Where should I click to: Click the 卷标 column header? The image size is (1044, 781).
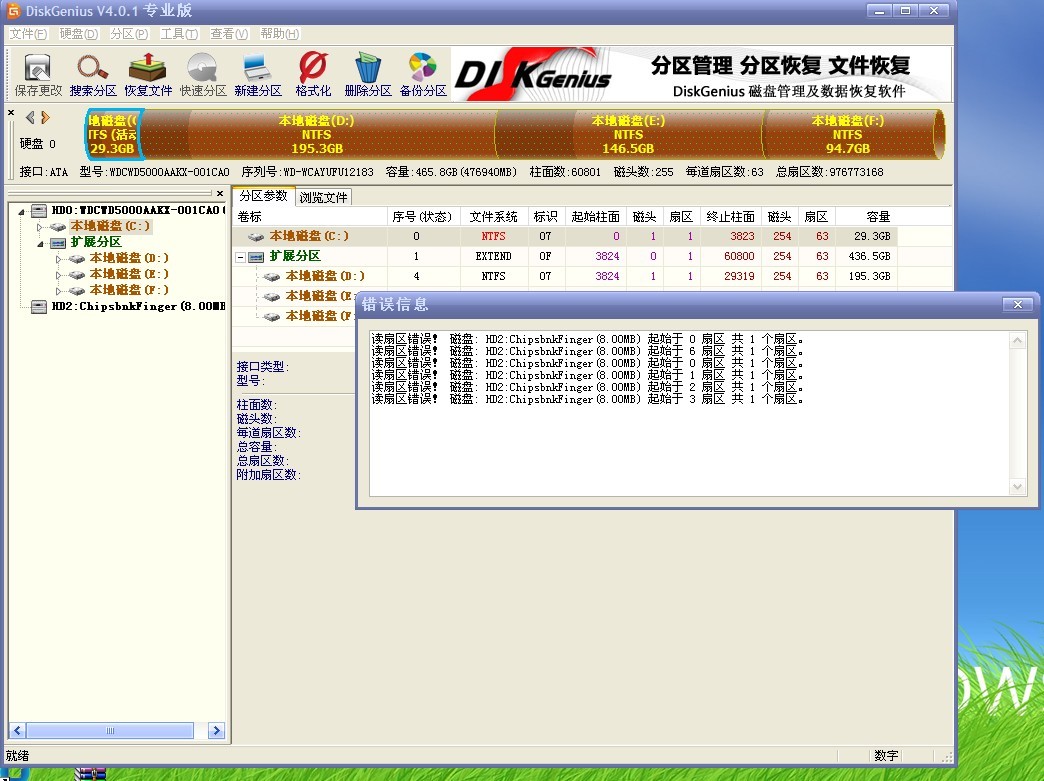click(310, 216)
